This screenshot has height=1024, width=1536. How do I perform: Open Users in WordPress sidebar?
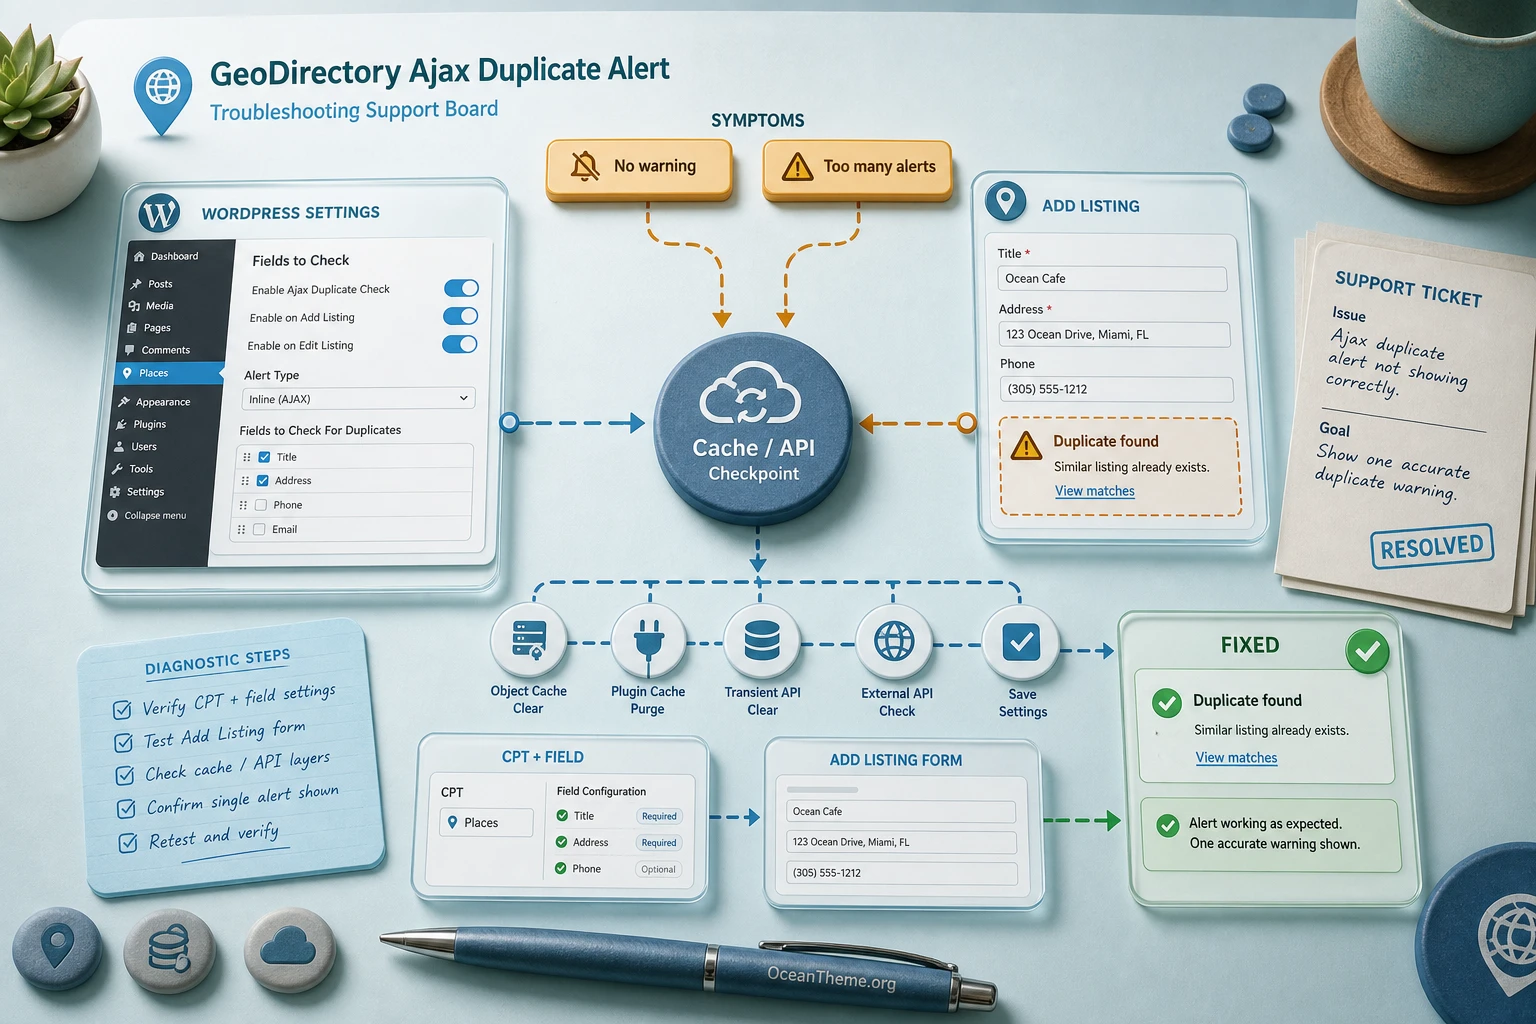click(144, 447)
